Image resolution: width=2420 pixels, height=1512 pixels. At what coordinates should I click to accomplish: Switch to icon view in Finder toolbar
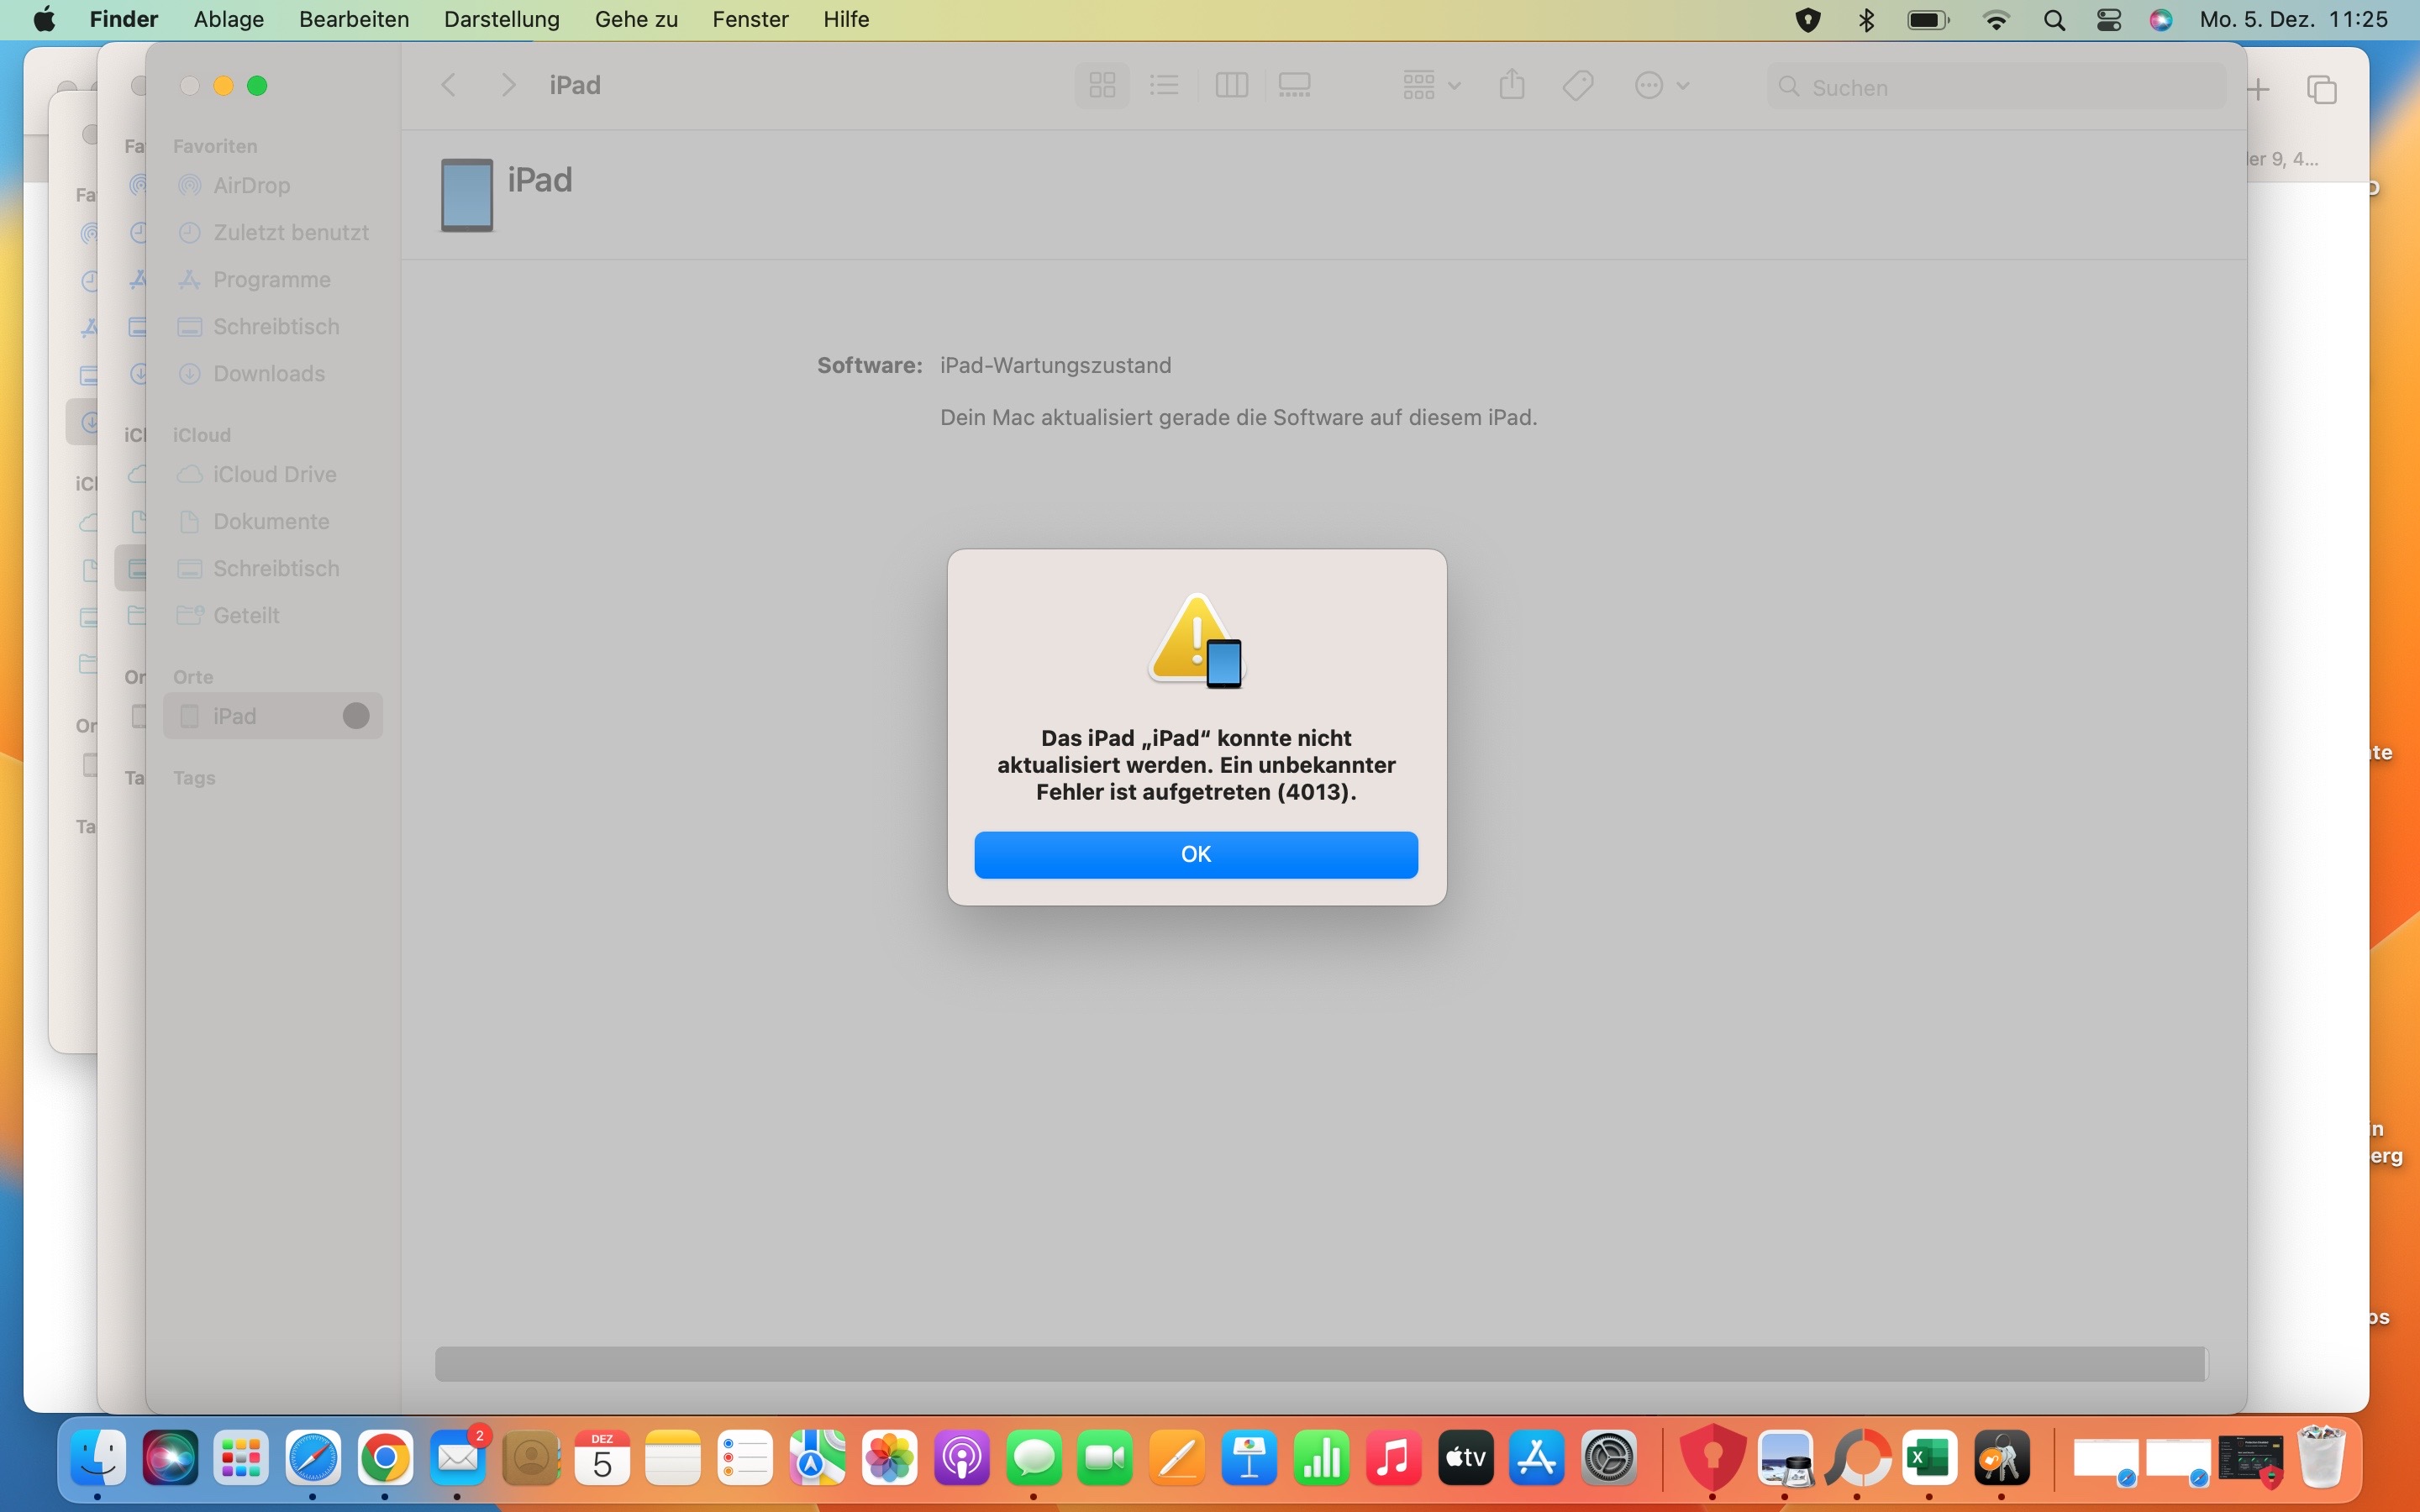click(1102, 86)
